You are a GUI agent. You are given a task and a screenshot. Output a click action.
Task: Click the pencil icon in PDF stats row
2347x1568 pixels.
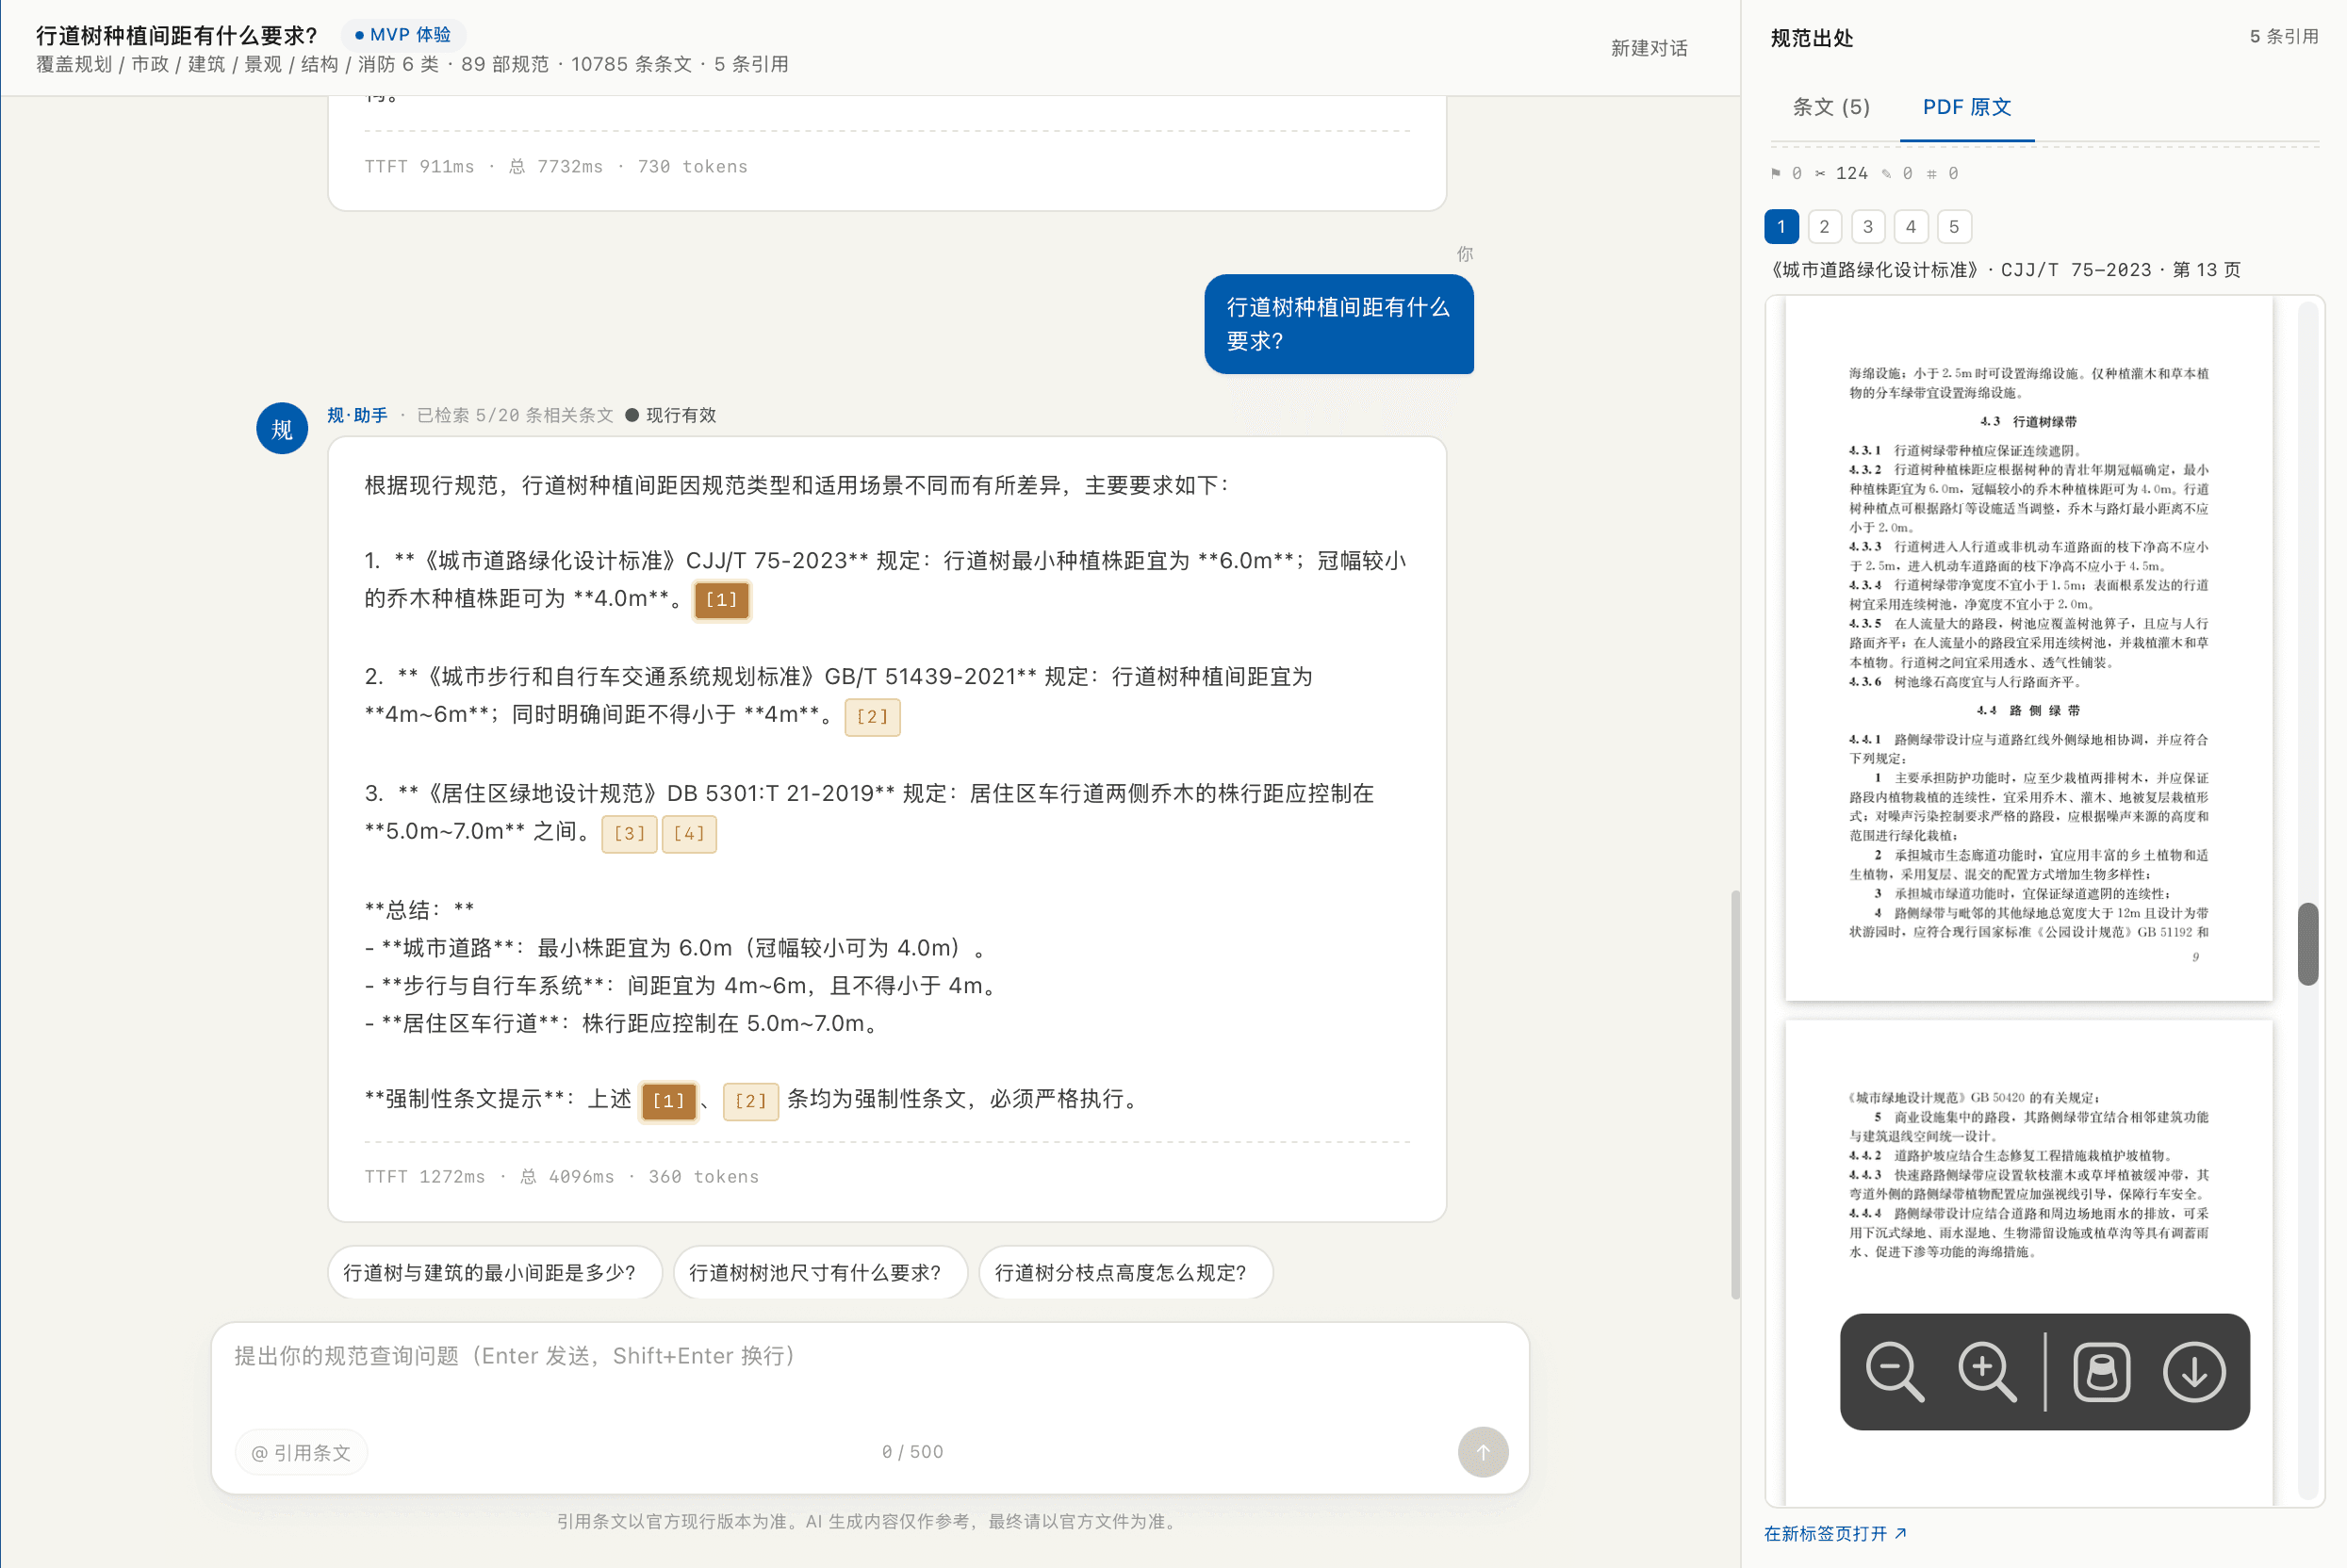click(x=1886, y=173)
